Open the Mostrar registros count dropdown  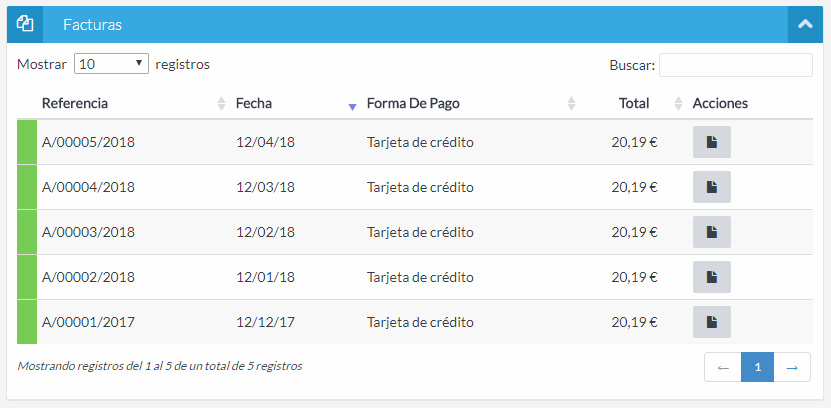pyautogui.click(x=112, y=64)
